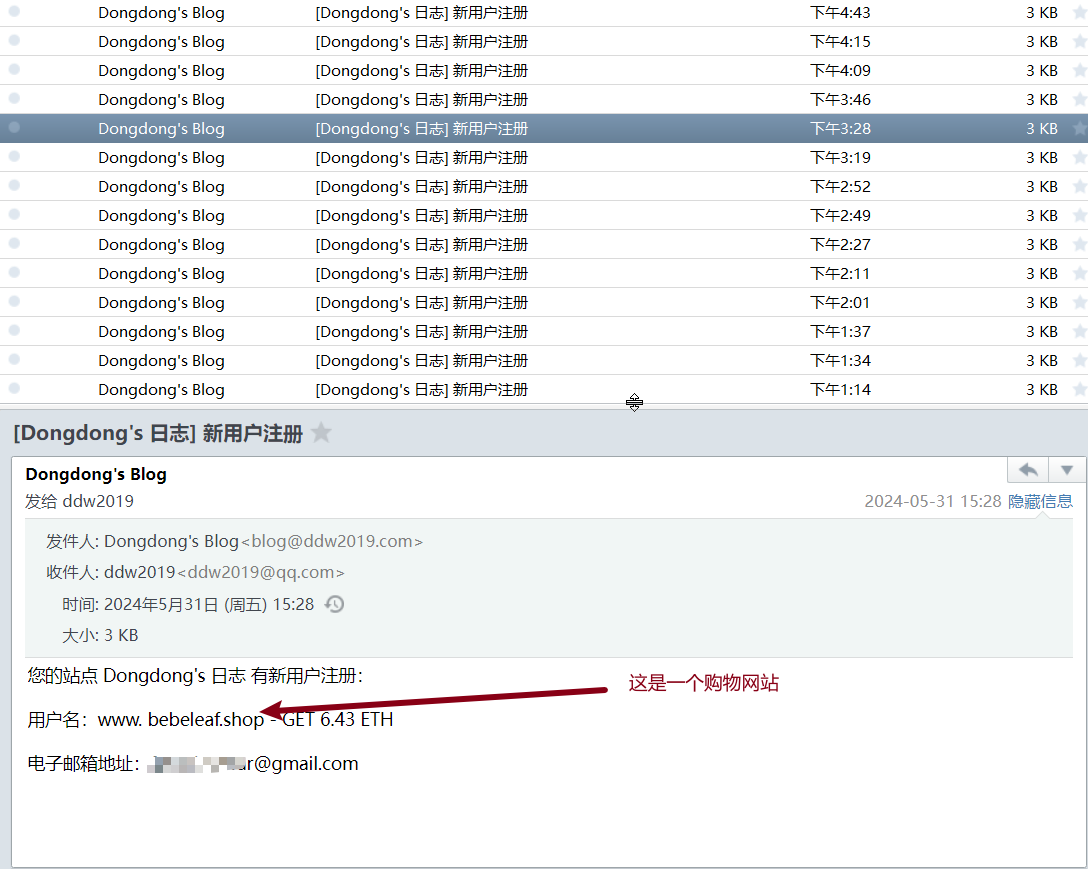The width and height of the screenshot is (1088, 869).
Task: Click sender address blog@ddw2019.com
Action: 332,541
